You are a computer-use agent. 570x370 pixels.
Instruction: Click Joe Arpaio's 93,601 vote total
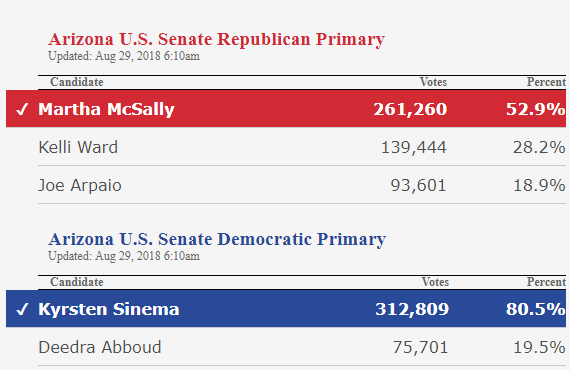tap(418, 185)
